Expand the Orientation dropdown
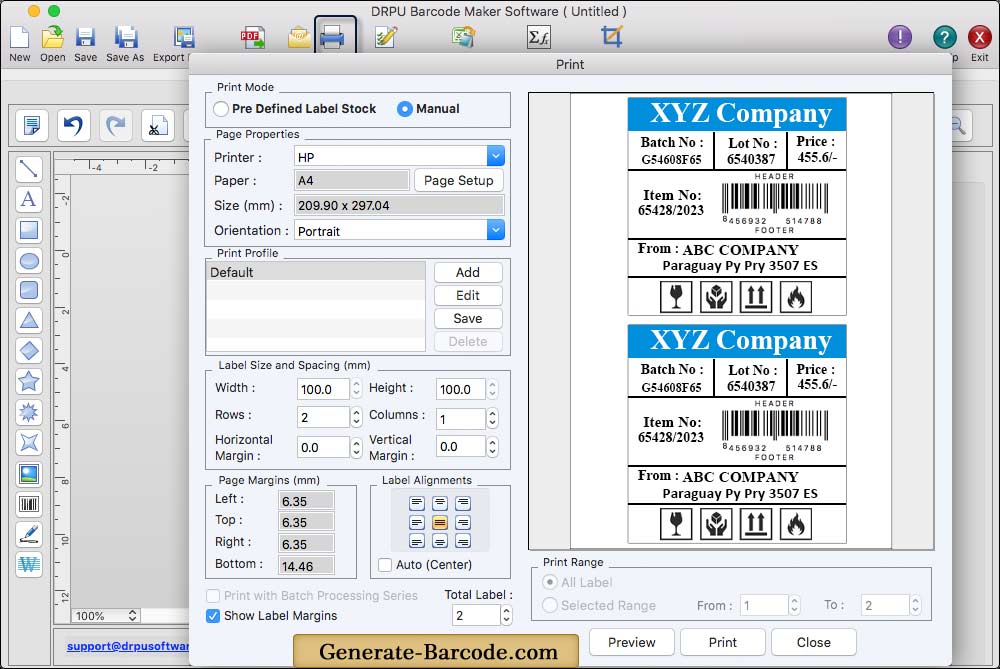The height and width of the screenshot is (669, 1000). point(496,230)
